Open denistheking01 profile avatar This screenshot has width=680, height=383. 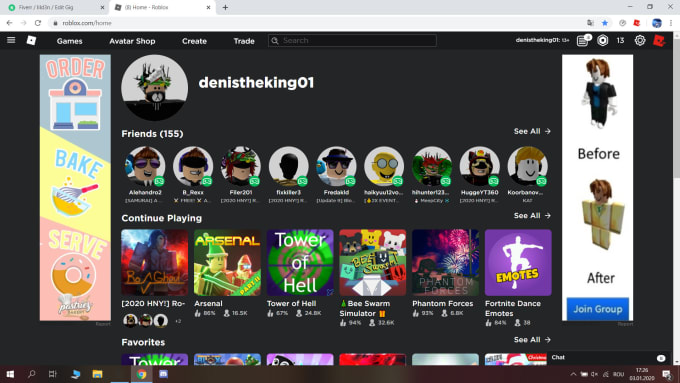154,88
